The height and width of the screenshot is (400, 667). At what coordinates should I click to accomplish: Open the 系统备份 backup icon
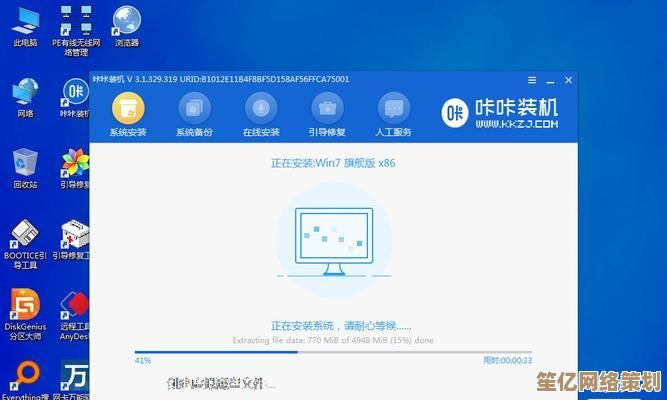tap(194, 108)
